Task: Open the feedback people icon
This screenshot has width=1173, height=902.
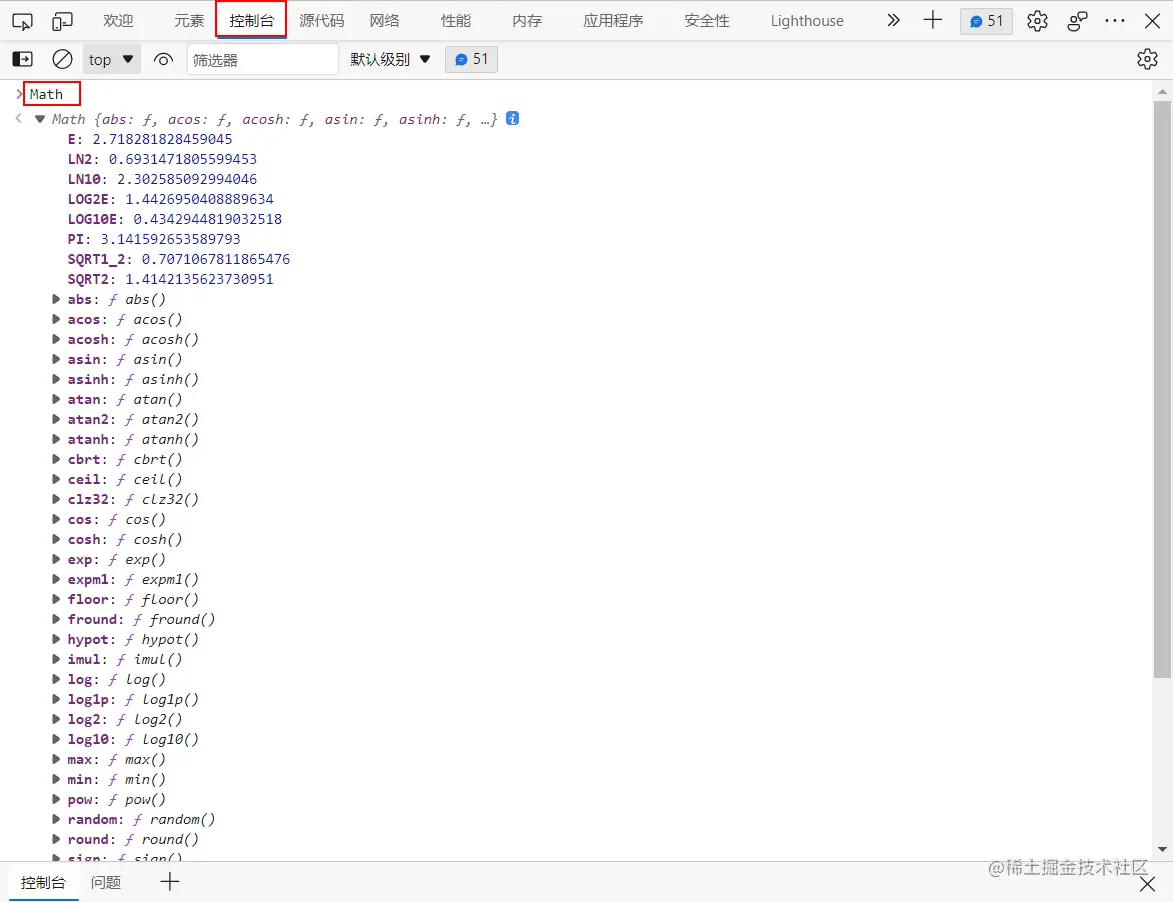Action: pyautogui.click(x=1076, y=21)
